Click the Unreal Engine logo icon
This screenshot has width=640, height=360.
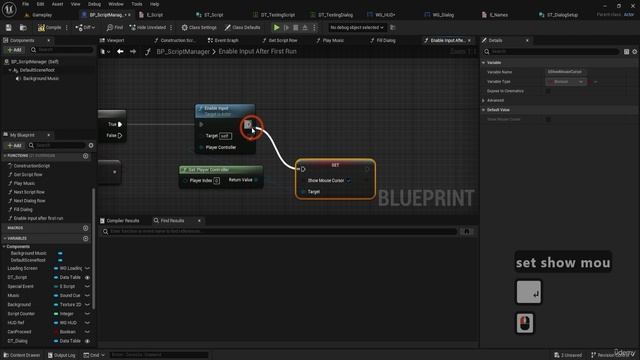(9, 9)
